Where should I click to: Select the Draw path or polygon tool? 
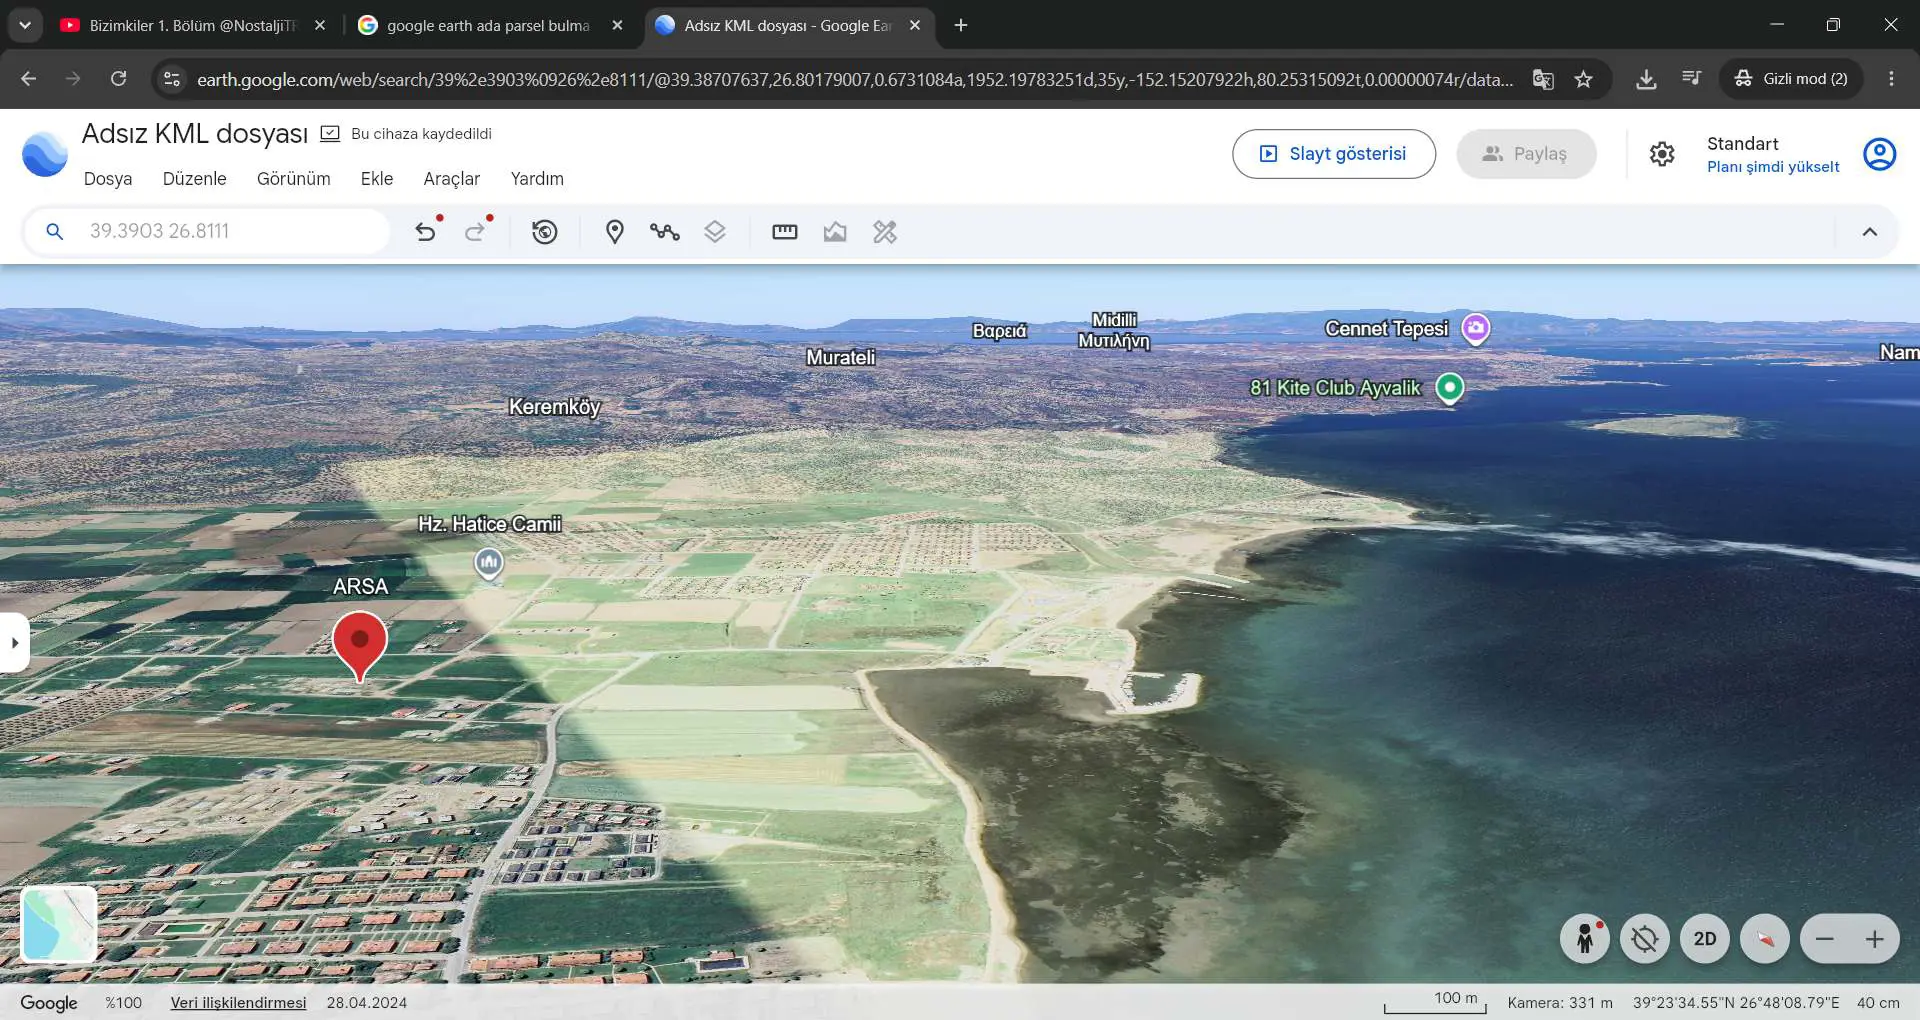(x=665, y=232)
